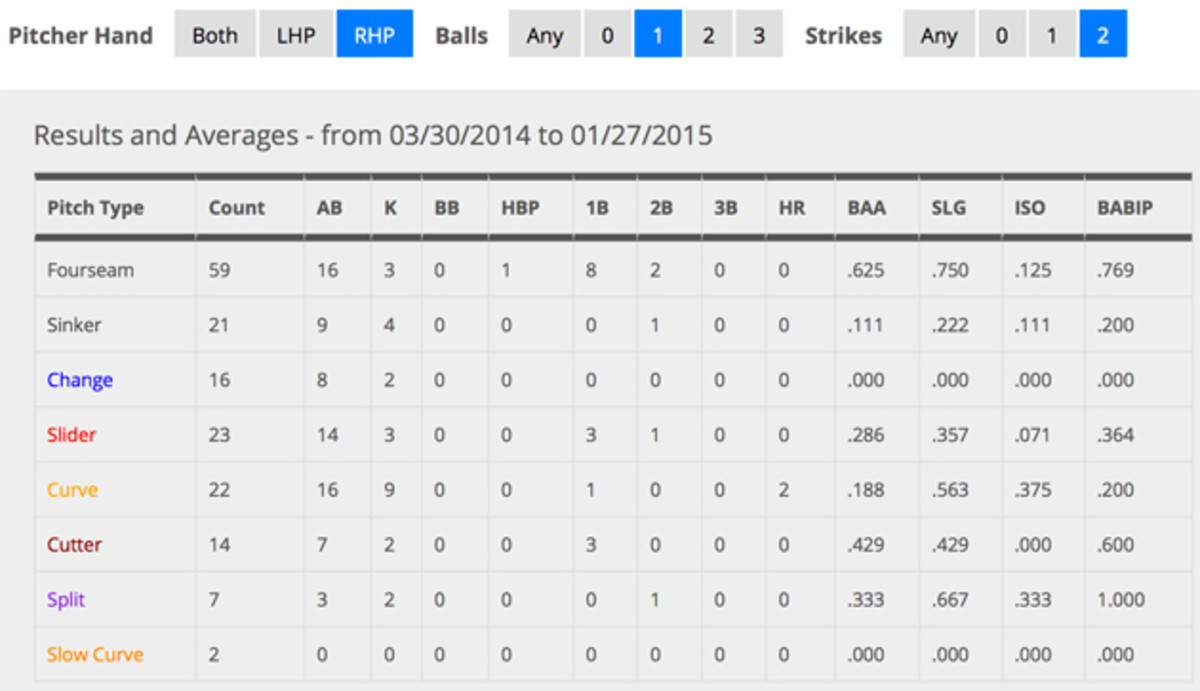Open the Change pitch type link
This screenshot has width=1200, height=691.
click(80, 380)
